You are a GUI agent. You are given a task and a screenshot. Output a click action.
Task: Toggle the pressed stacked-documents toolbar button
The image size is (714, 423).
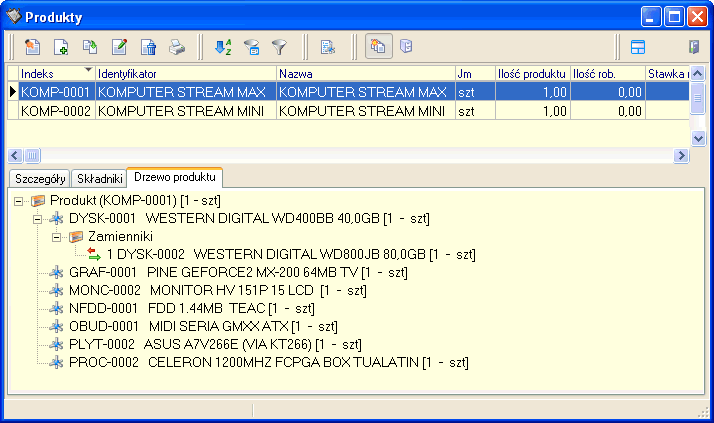[x=378, y=46]
